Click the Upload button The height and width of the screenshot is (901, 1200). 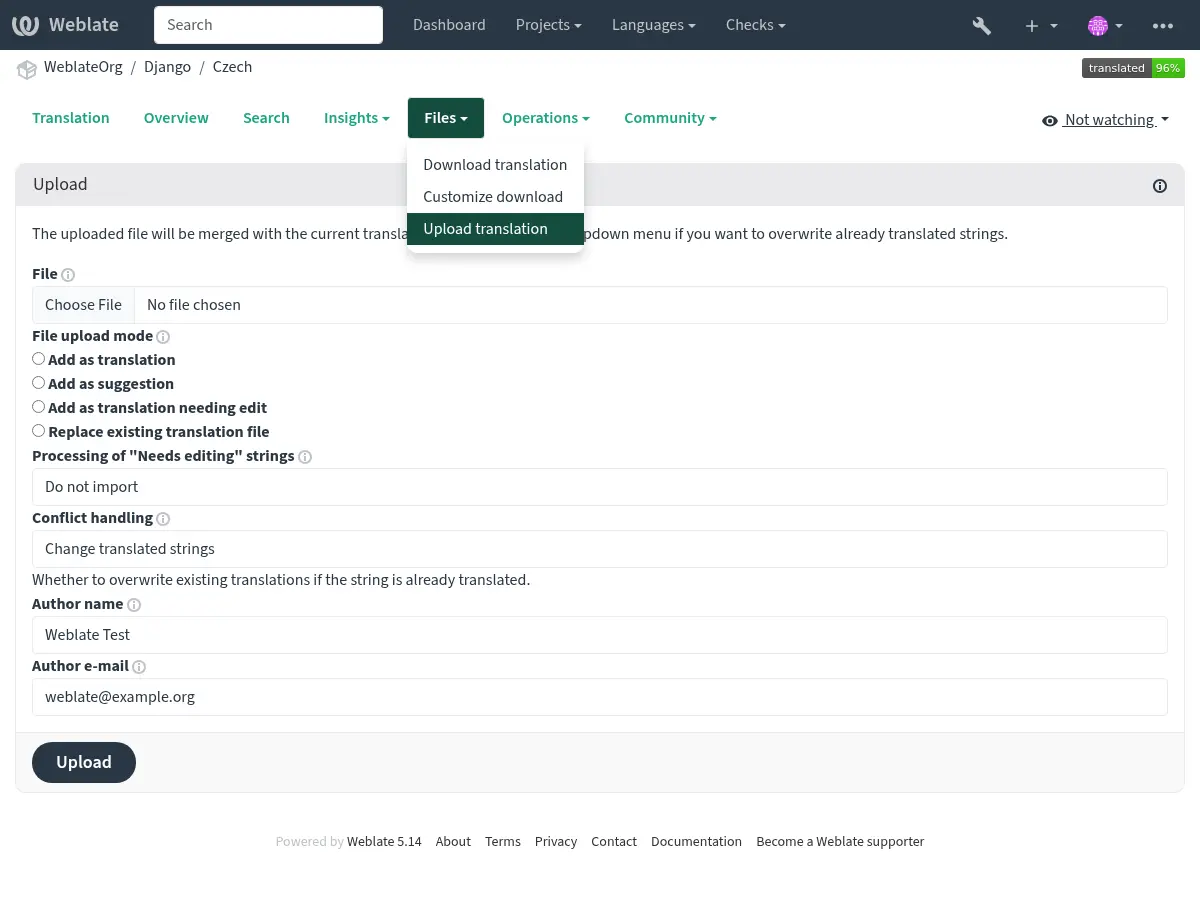click(x=84, y=762)
